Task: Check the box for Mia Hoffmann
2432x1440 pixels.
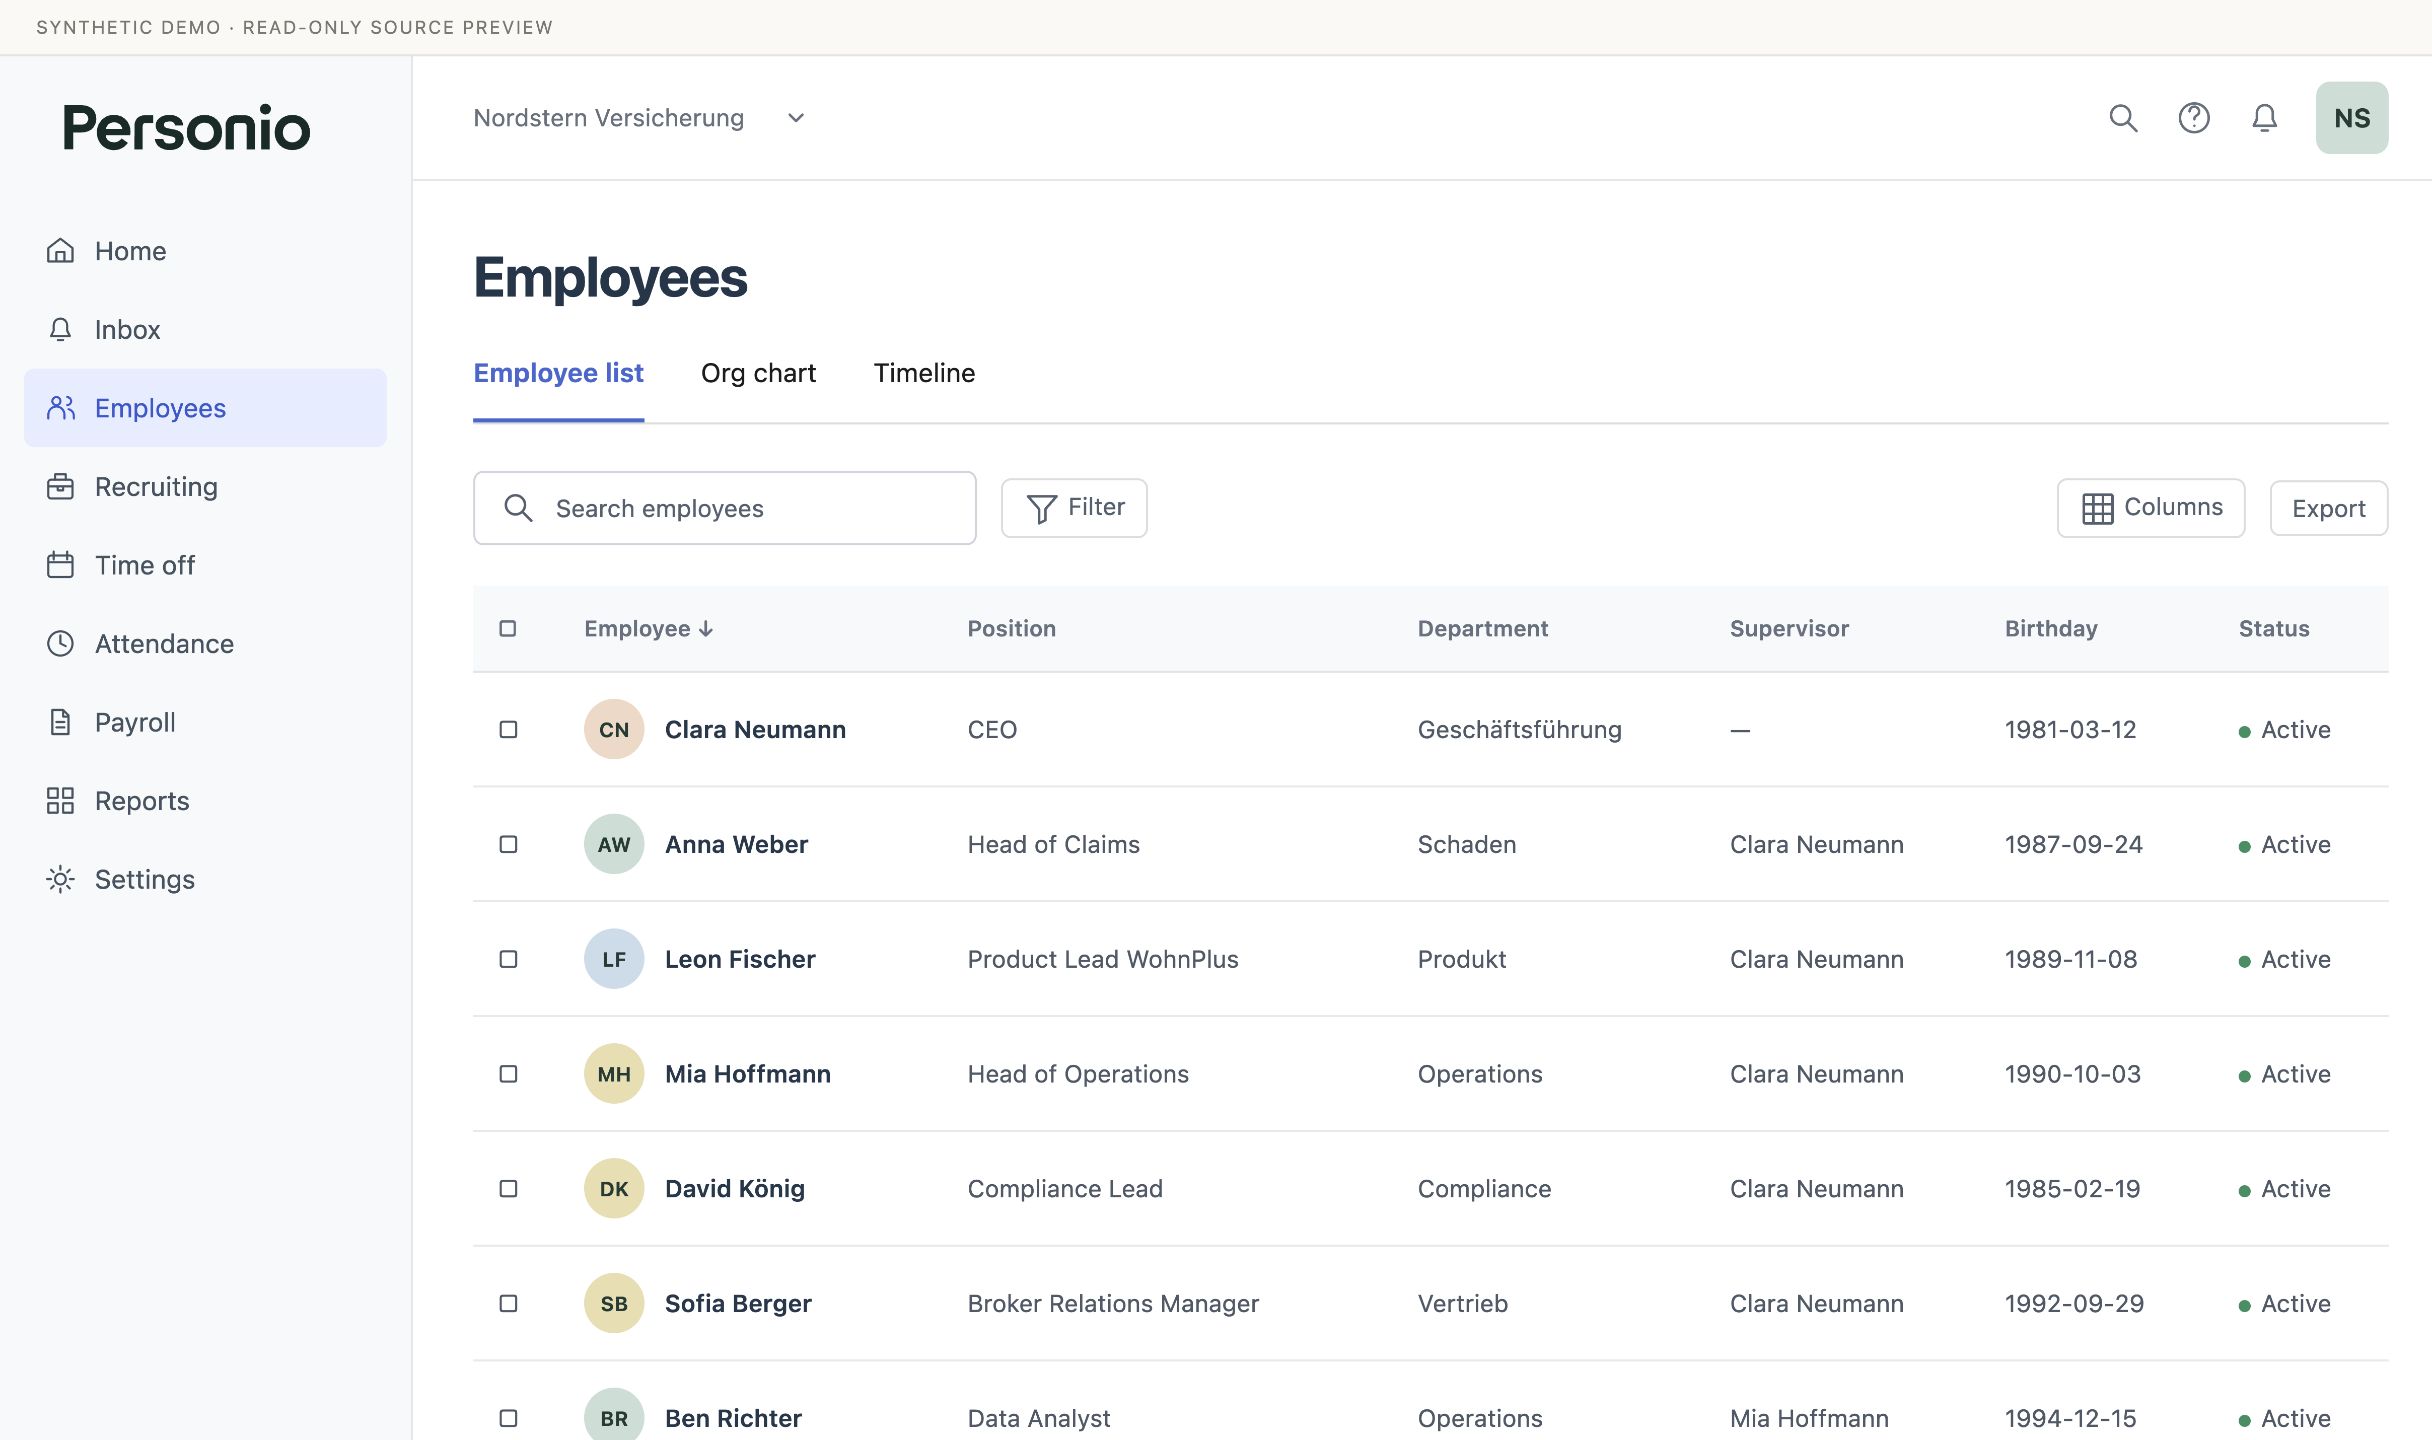Action: 508,1074
